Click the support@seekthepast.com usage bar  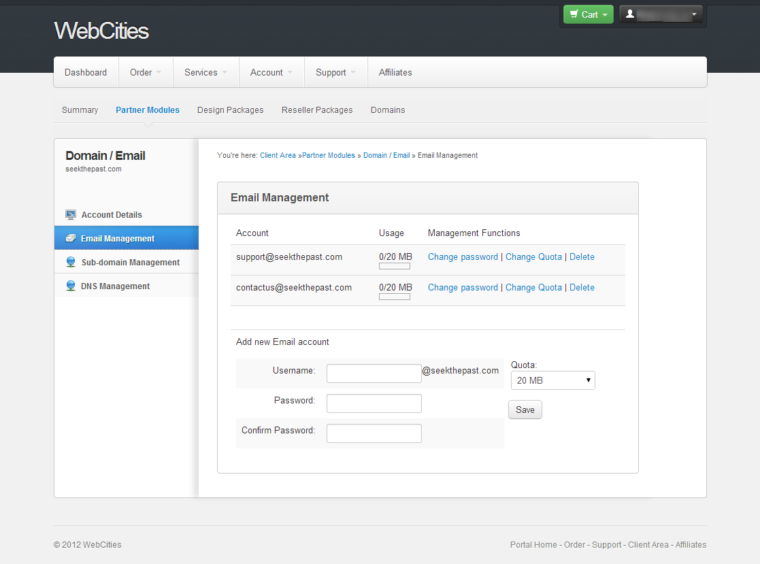pos(394,266)
